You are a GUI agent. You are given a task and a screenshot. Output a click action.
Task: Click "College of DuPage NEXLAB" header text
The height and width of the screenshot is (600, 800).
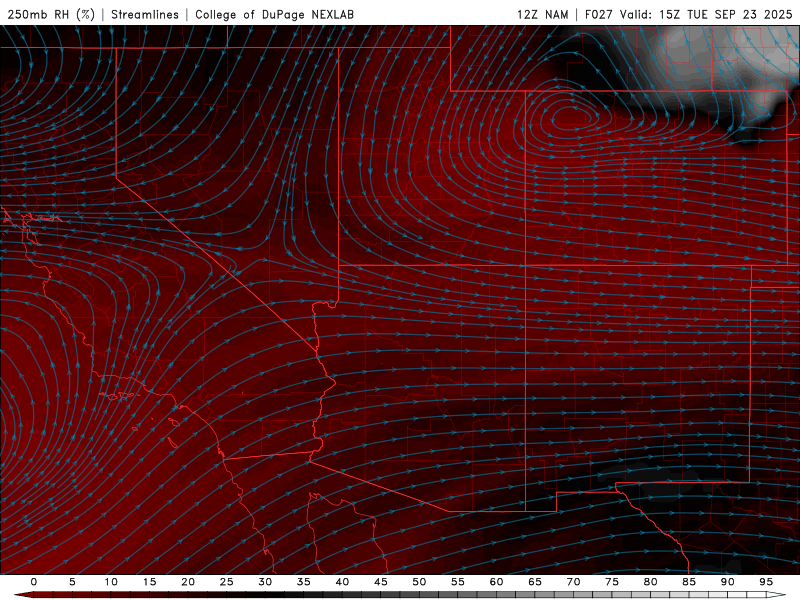(274, 14)
